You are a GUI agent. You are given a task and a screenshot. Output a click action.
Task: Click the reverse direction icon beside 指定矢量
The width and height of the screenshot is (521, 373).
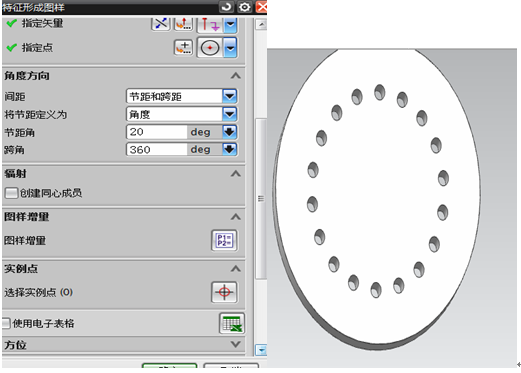161,23
